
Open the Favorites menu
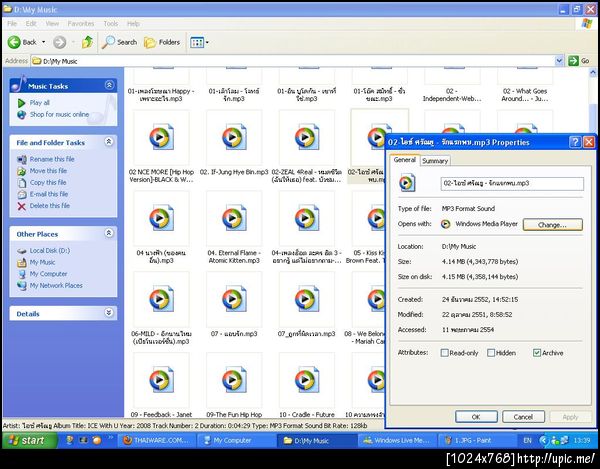(81, 24)
